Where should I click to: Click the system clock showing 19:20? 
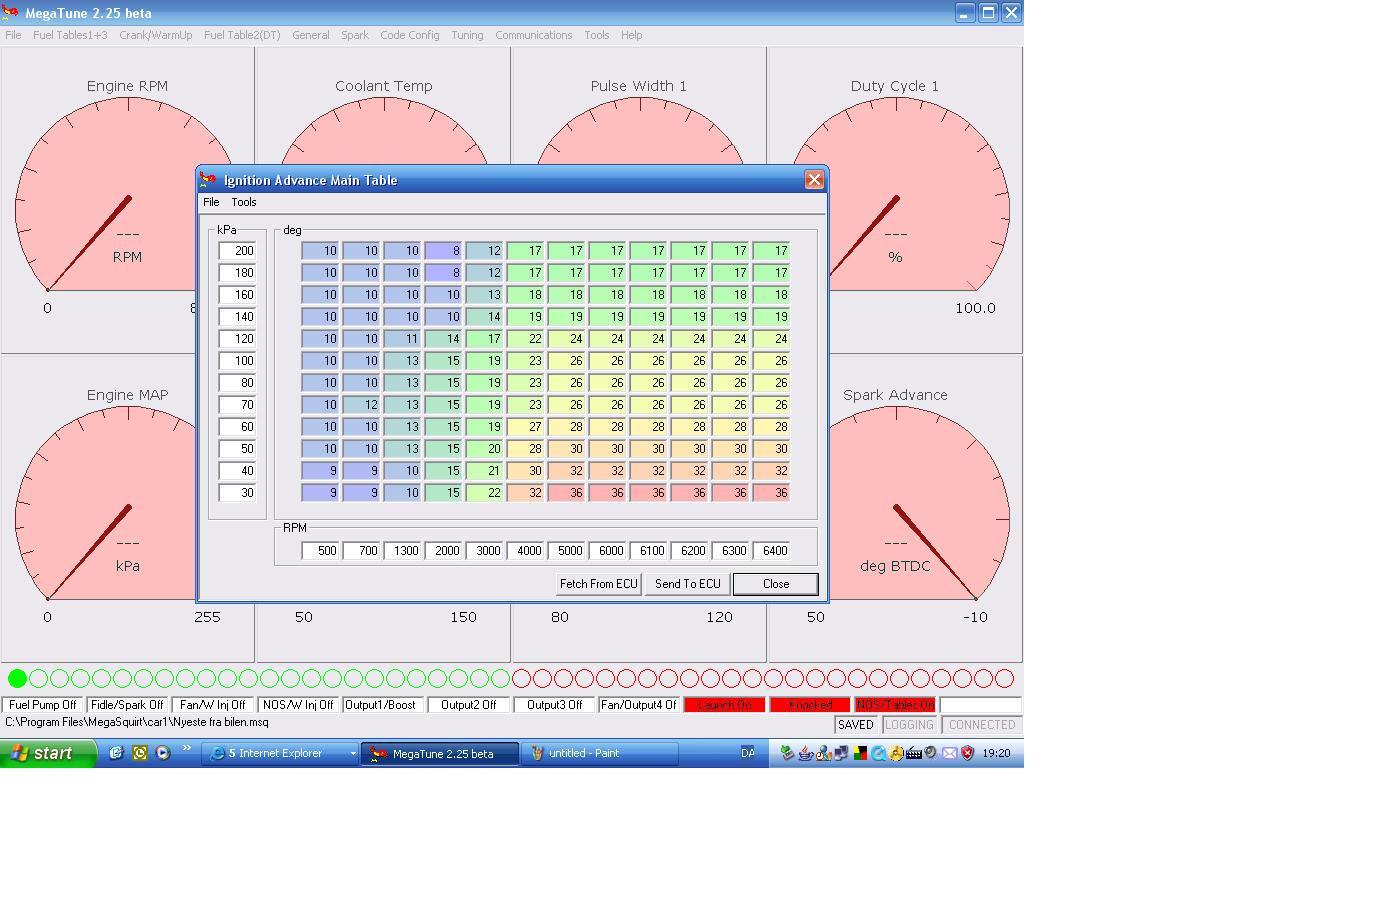click(996, 753)
